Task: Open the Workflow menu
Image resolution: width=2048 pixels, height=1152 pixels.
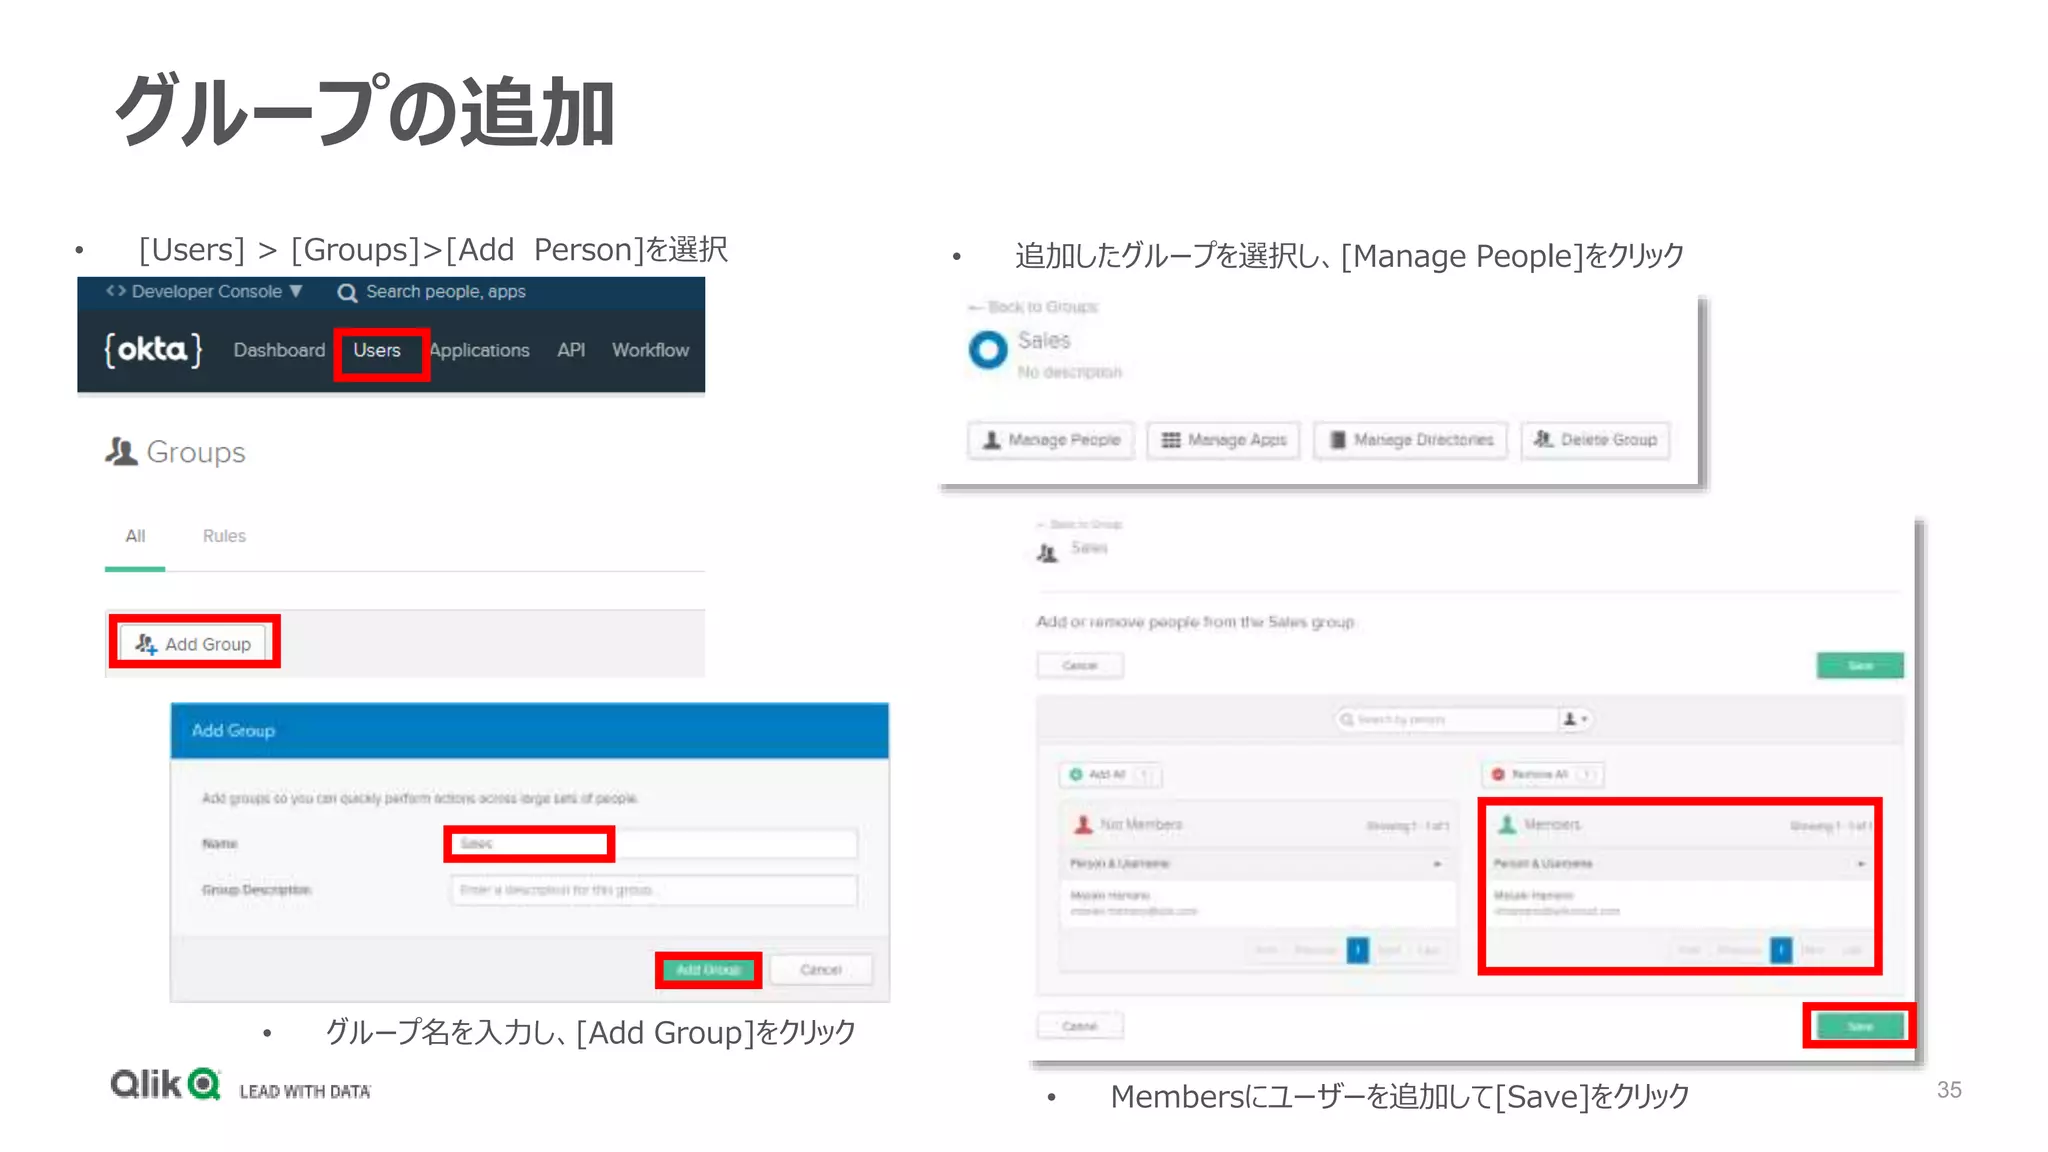Action: tap(651, 350)
